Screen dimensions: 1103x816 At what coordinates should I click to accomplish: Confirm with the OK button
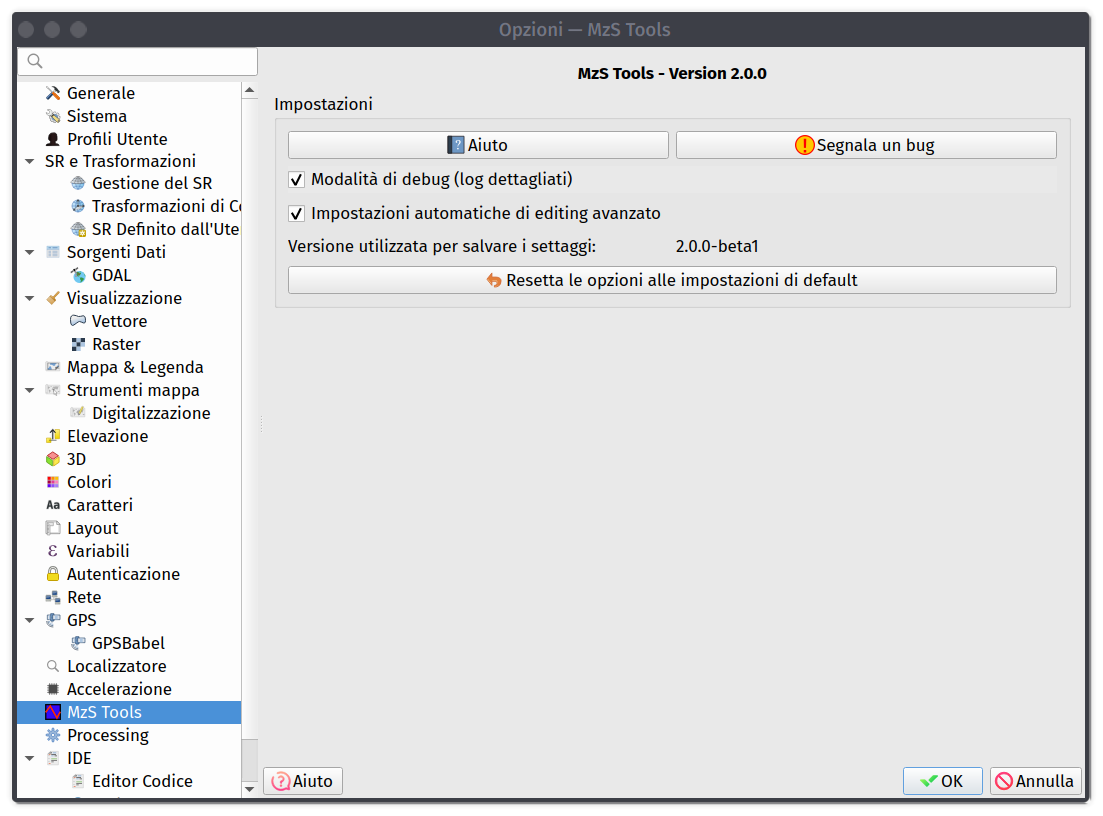(943, 781)
